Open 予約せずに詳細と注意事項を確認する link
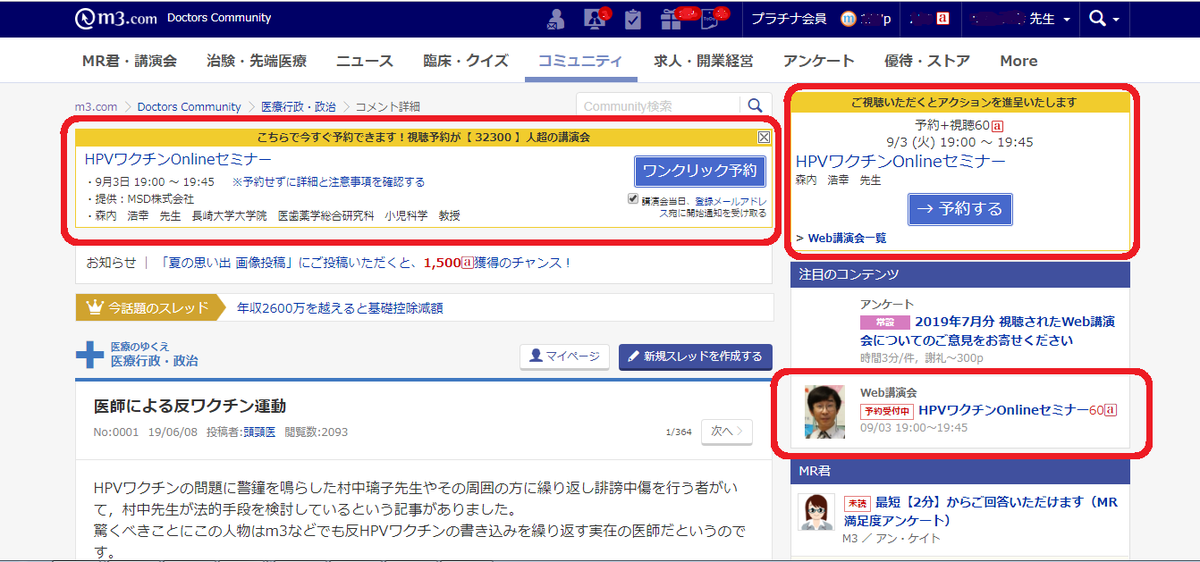 (328, 182)
